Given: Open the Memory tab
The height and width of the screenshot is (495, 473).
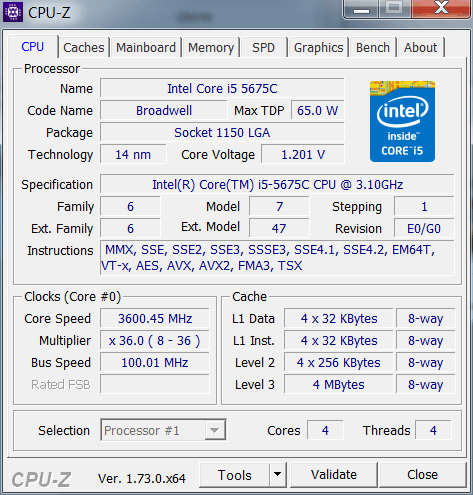Looking at the screenshot, I should tap(211, 48).
